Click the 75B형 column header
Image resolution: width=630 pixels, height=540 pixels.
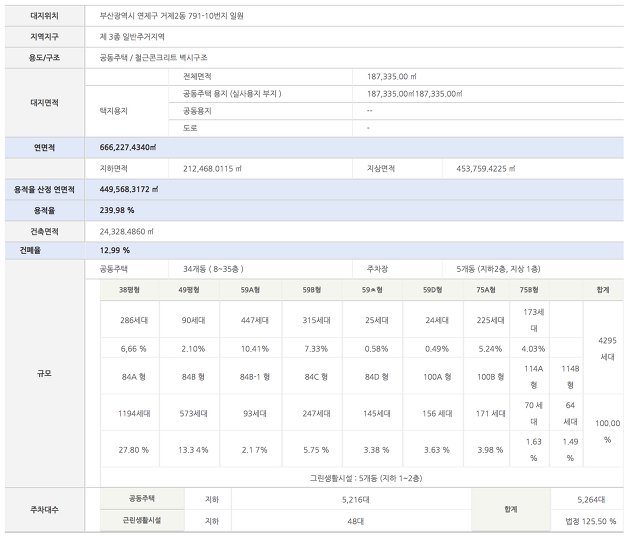529,290
